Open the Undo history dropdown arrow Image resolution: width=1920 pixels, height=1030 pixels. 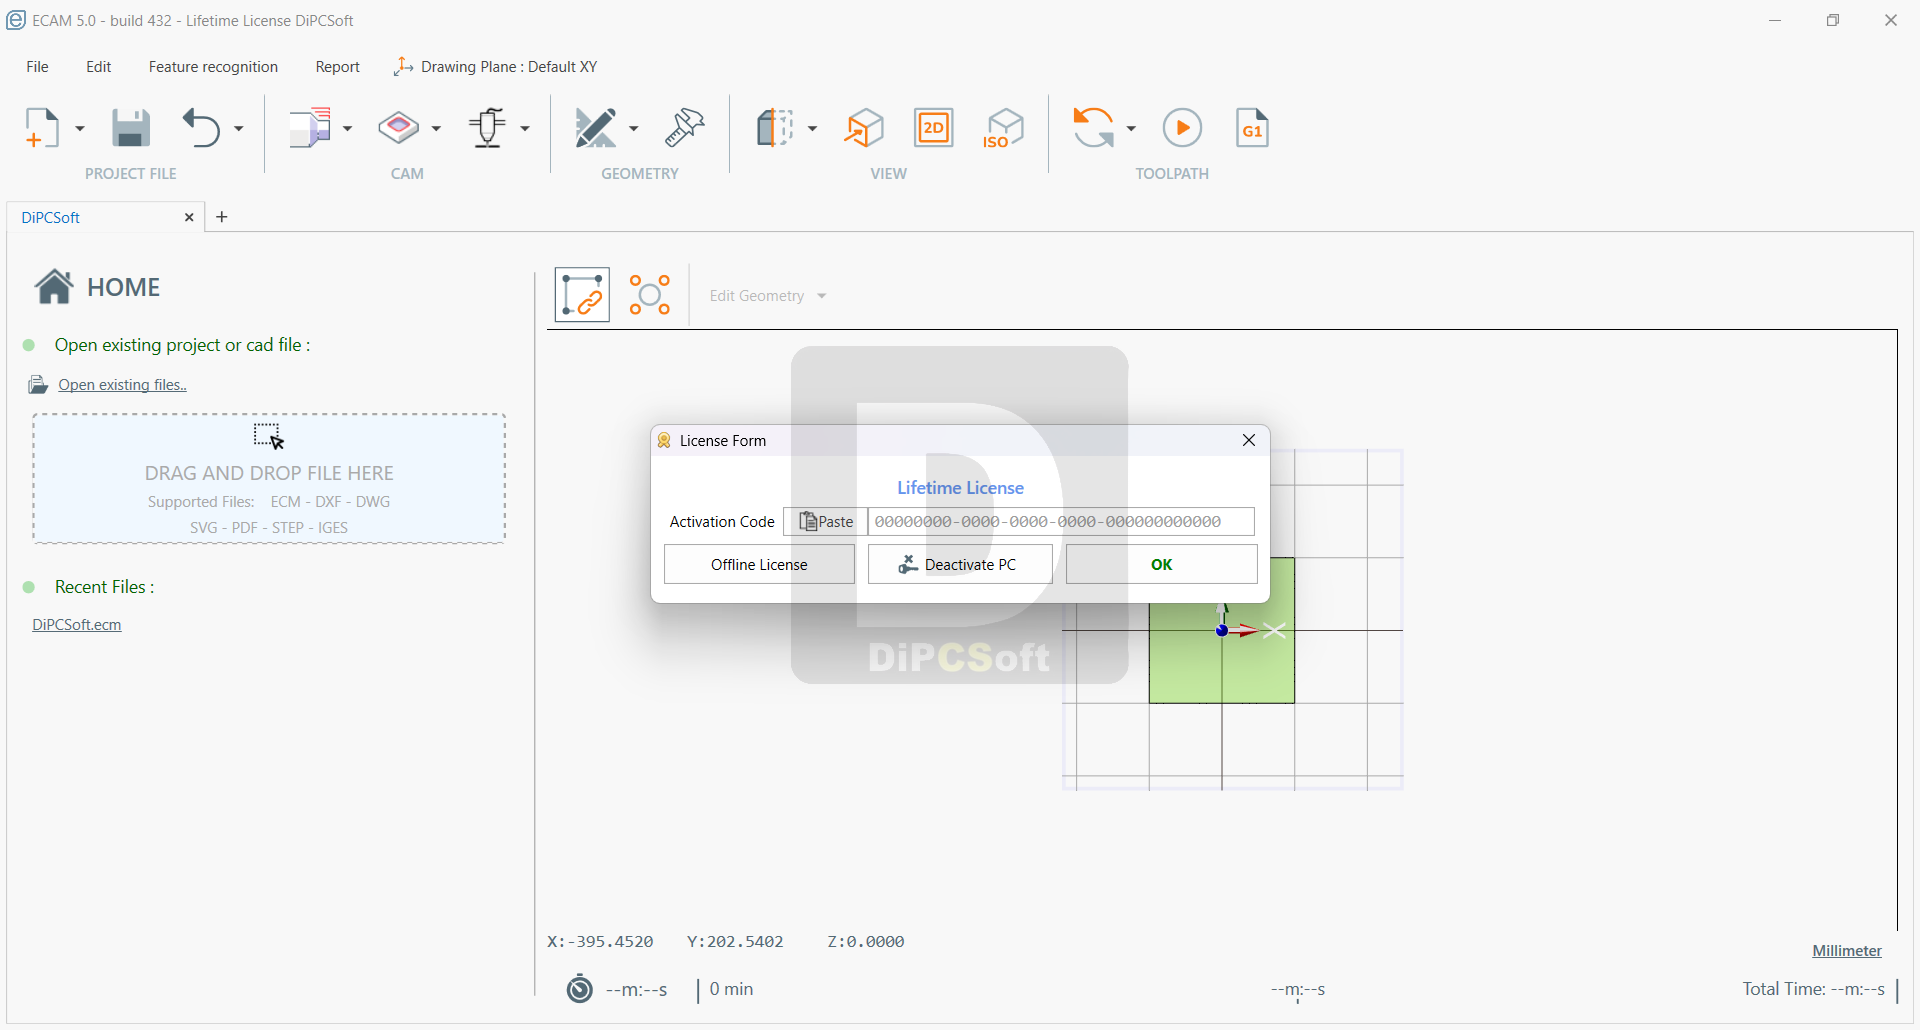pos(238,128)
